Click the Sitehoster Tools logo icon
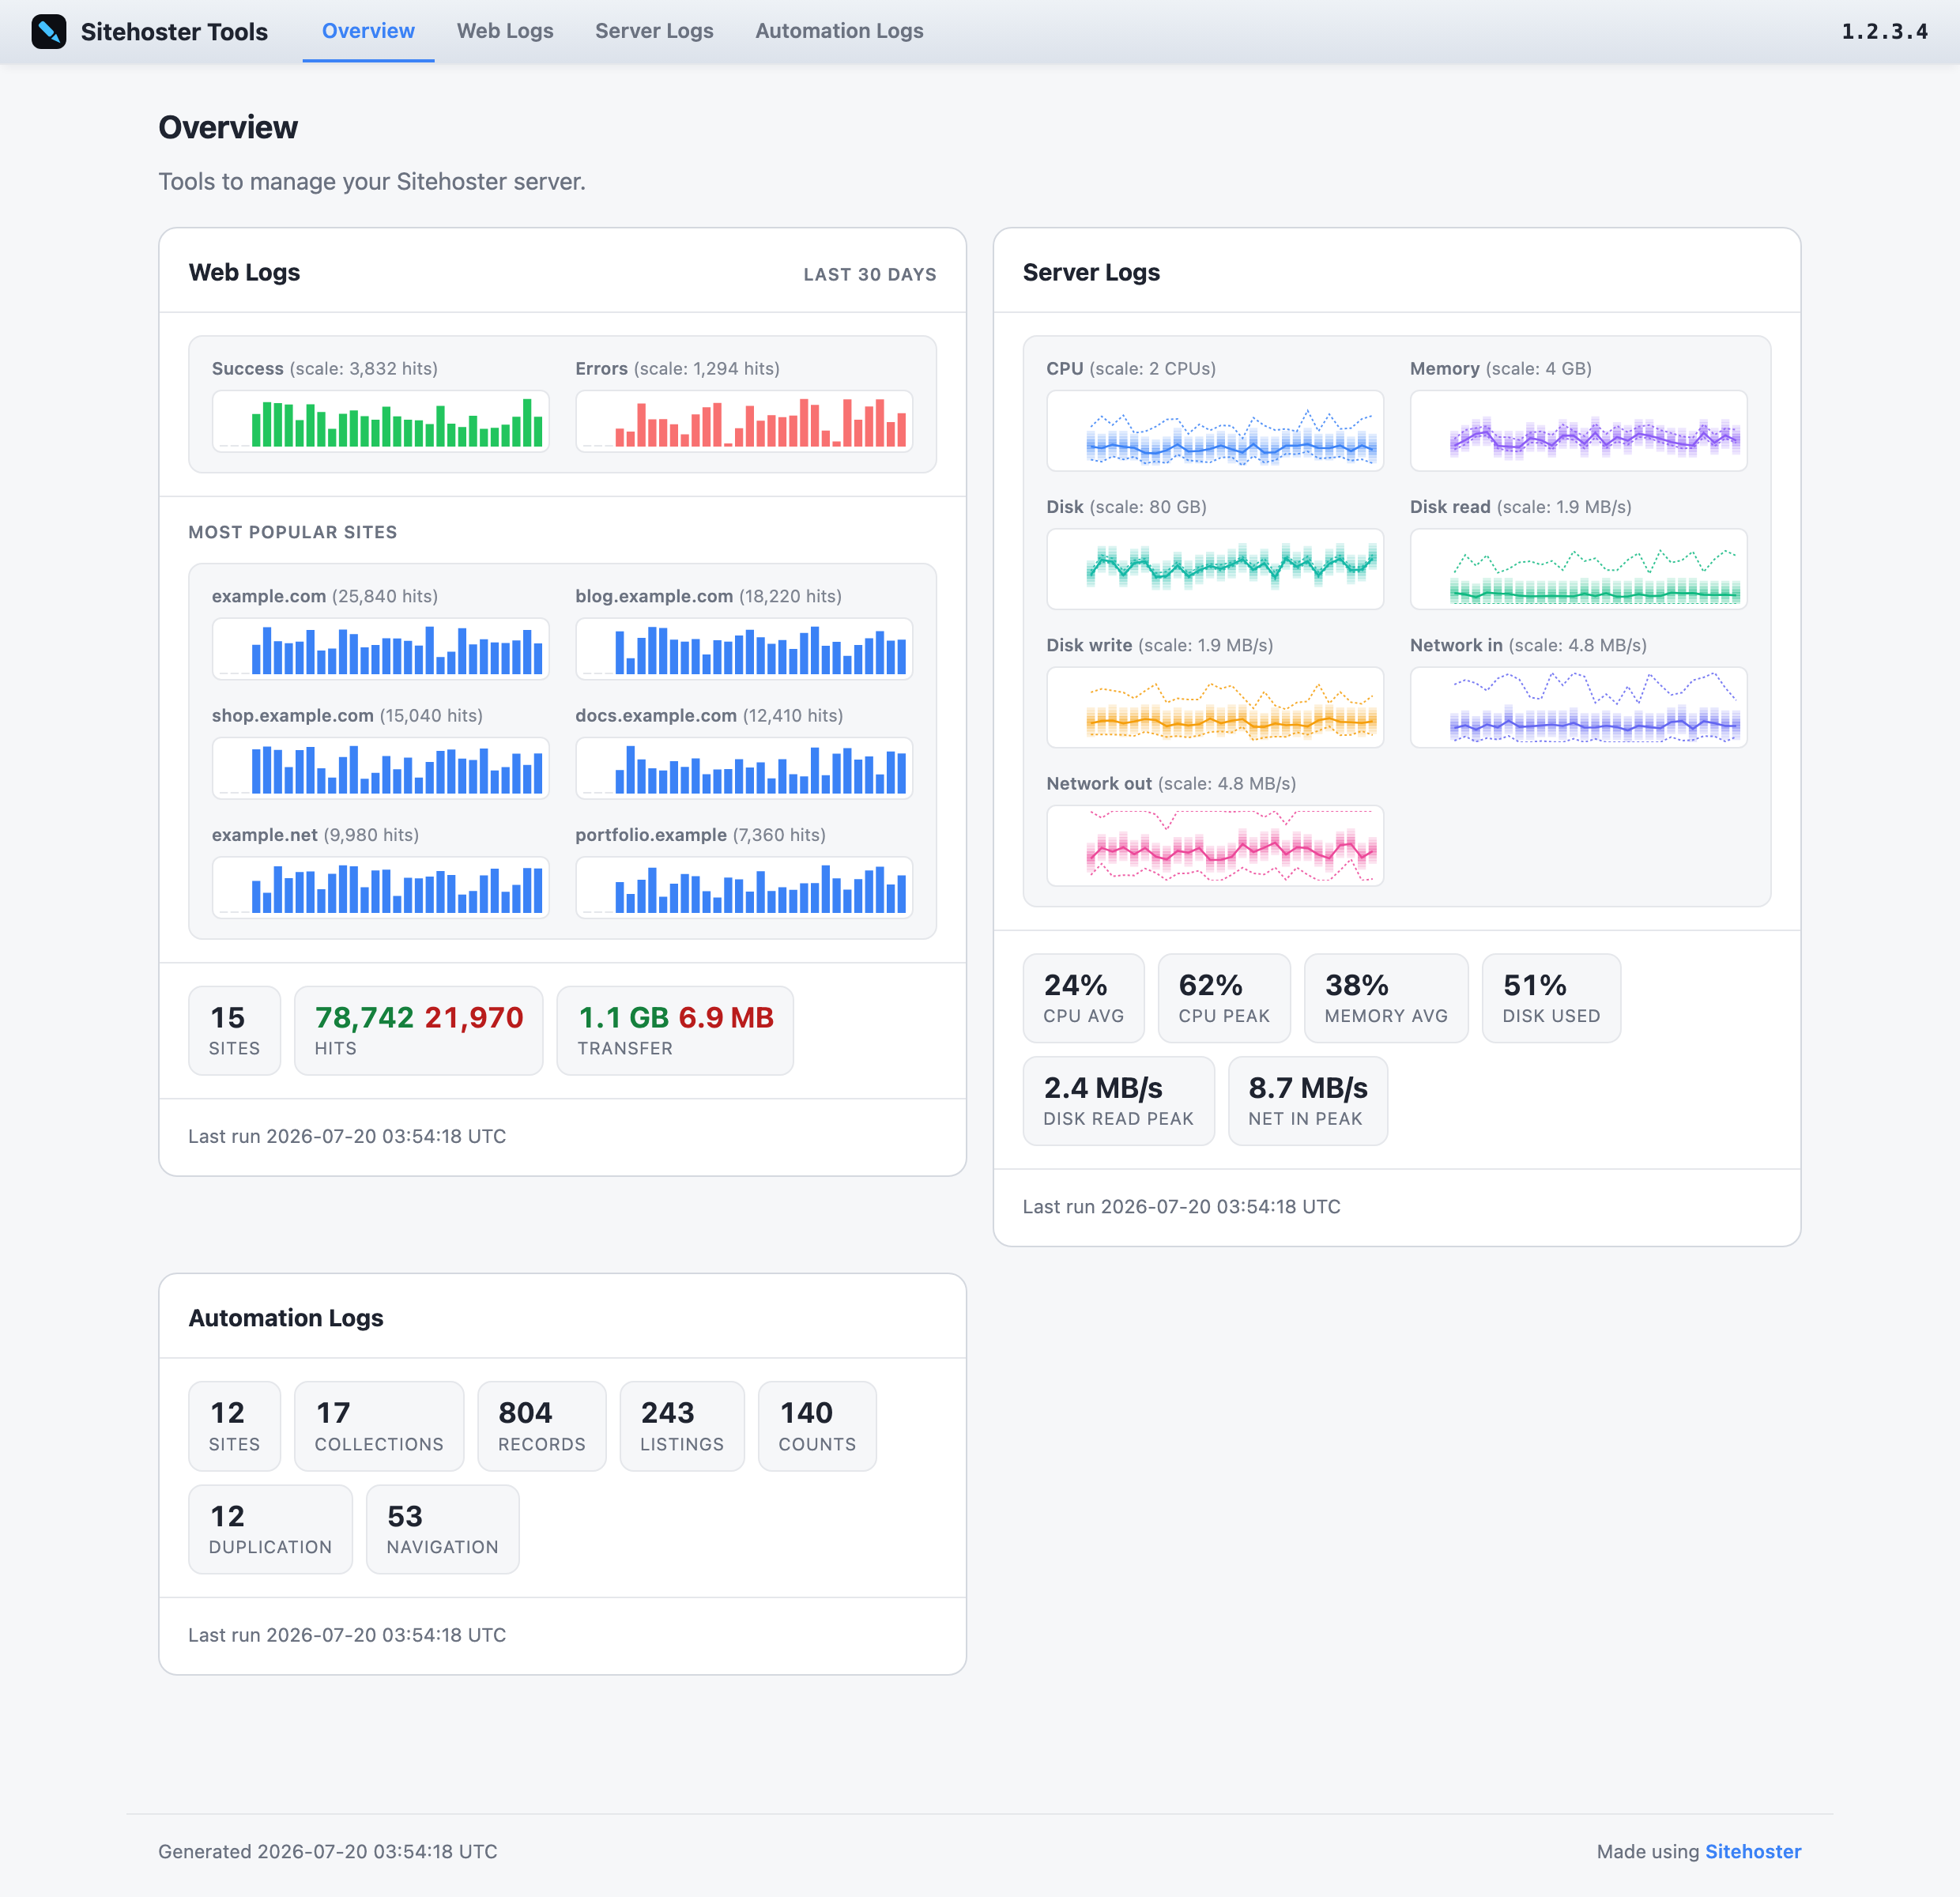 point(48,32)
